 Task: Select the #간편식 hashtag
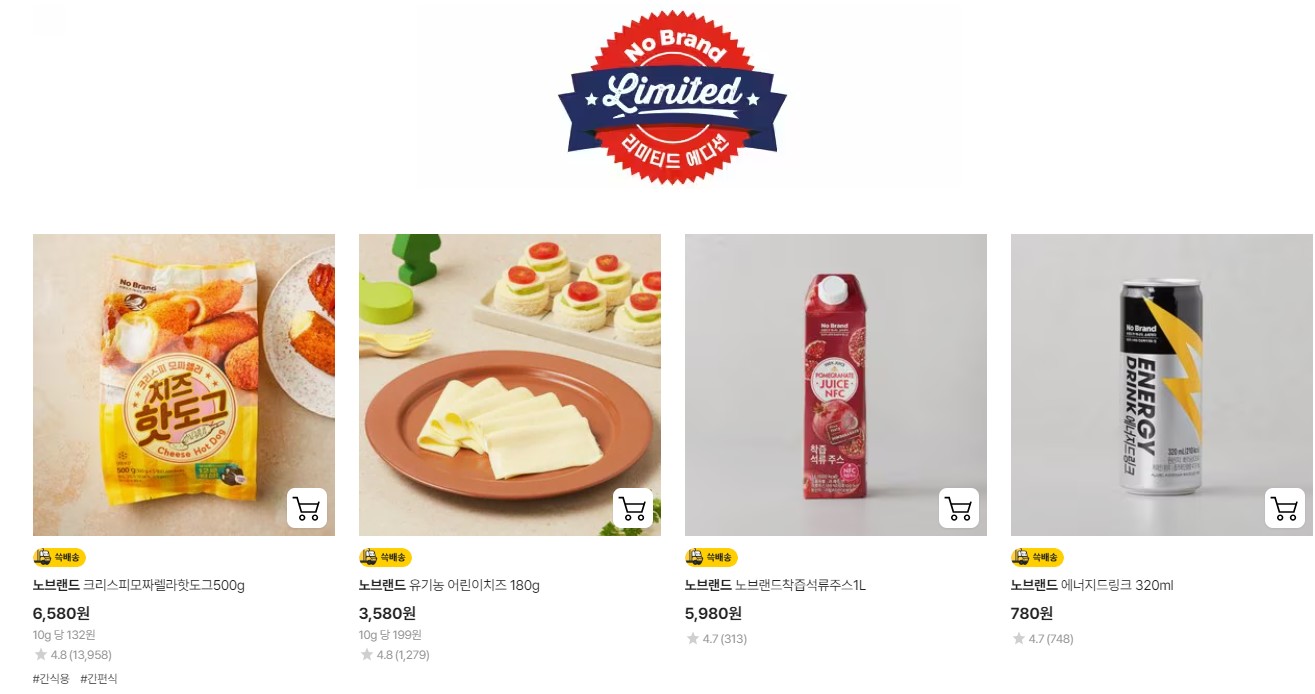click(x=98, y=678)
